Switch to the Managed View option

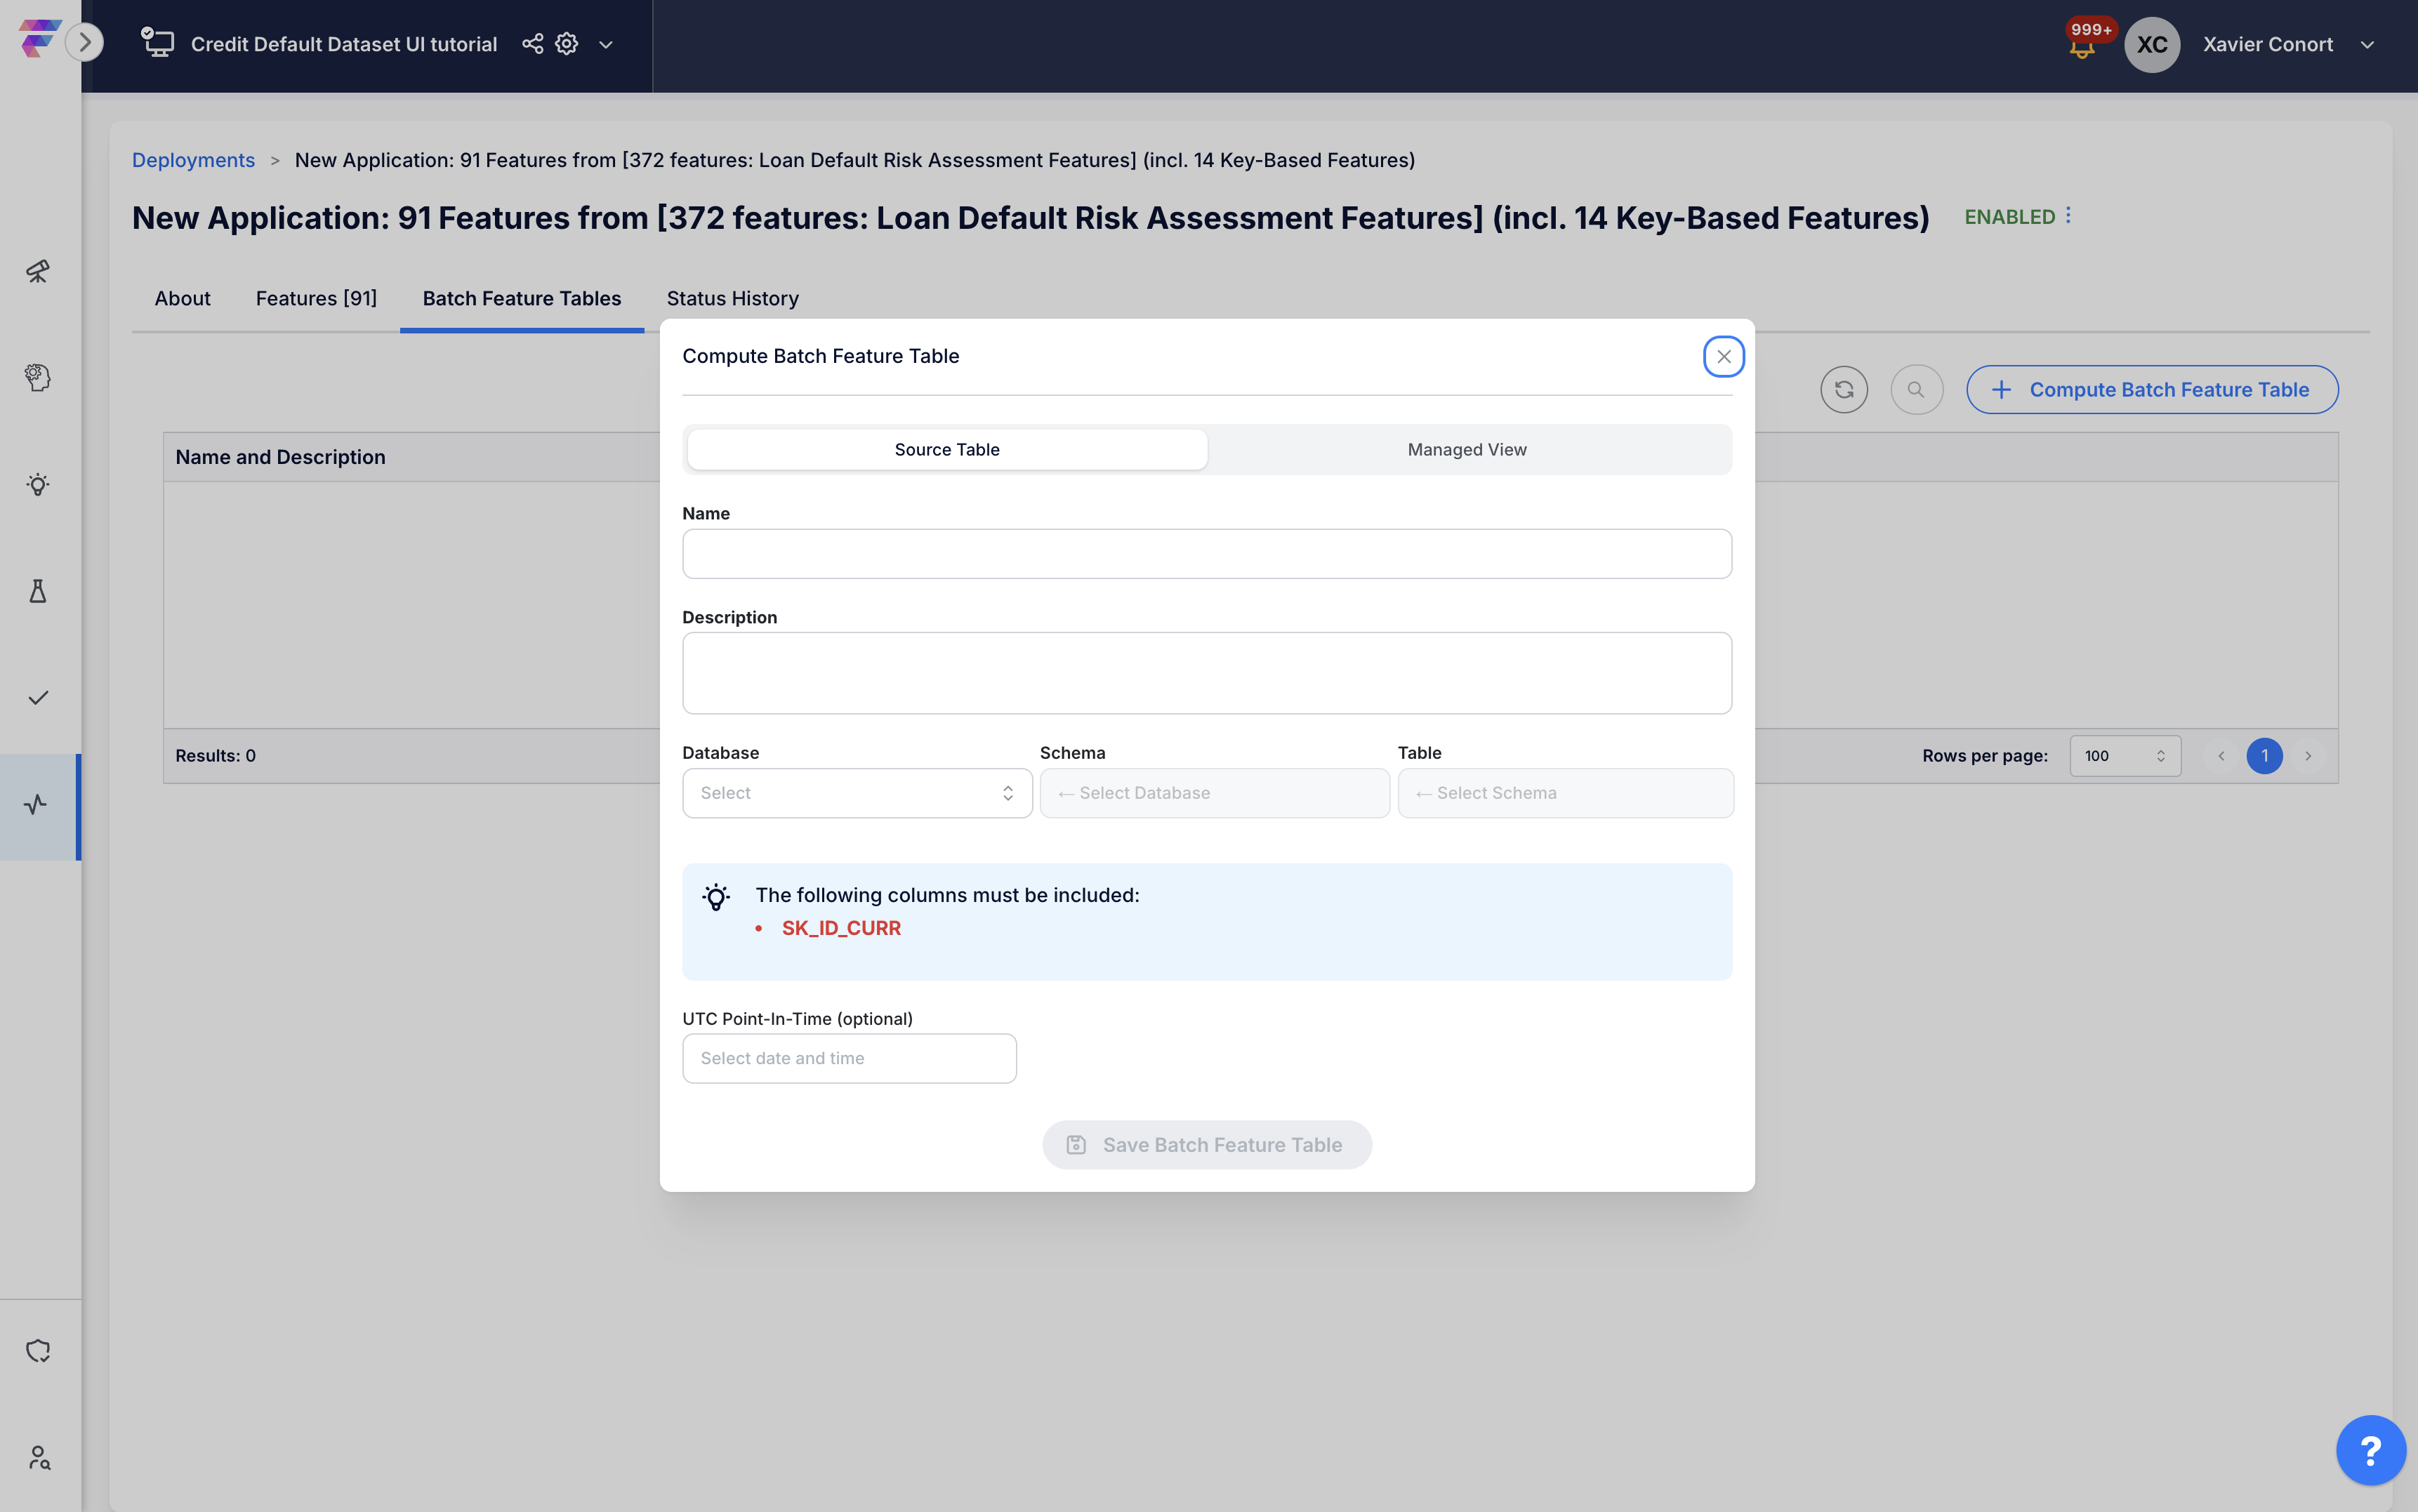(1466, 450)
